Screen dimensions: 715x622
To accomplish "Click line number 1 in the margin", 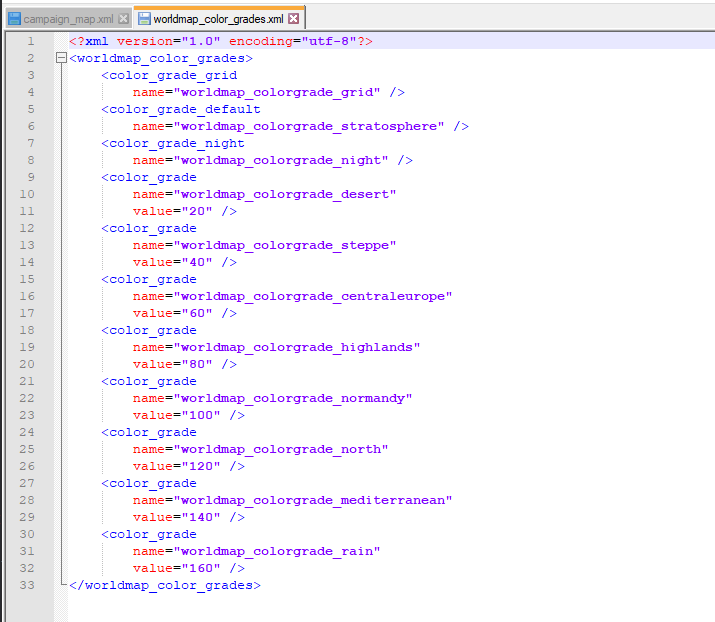I will pyautogui.click(x=31, y=41).
